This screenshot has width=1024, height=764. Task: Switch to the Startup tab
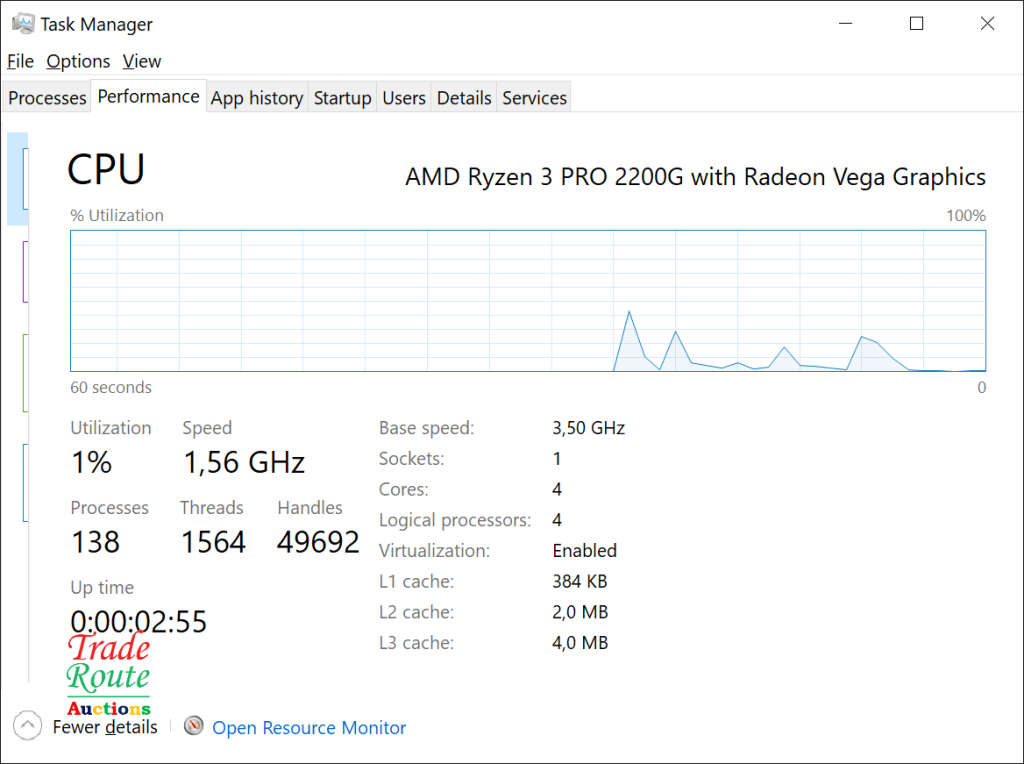342,97
